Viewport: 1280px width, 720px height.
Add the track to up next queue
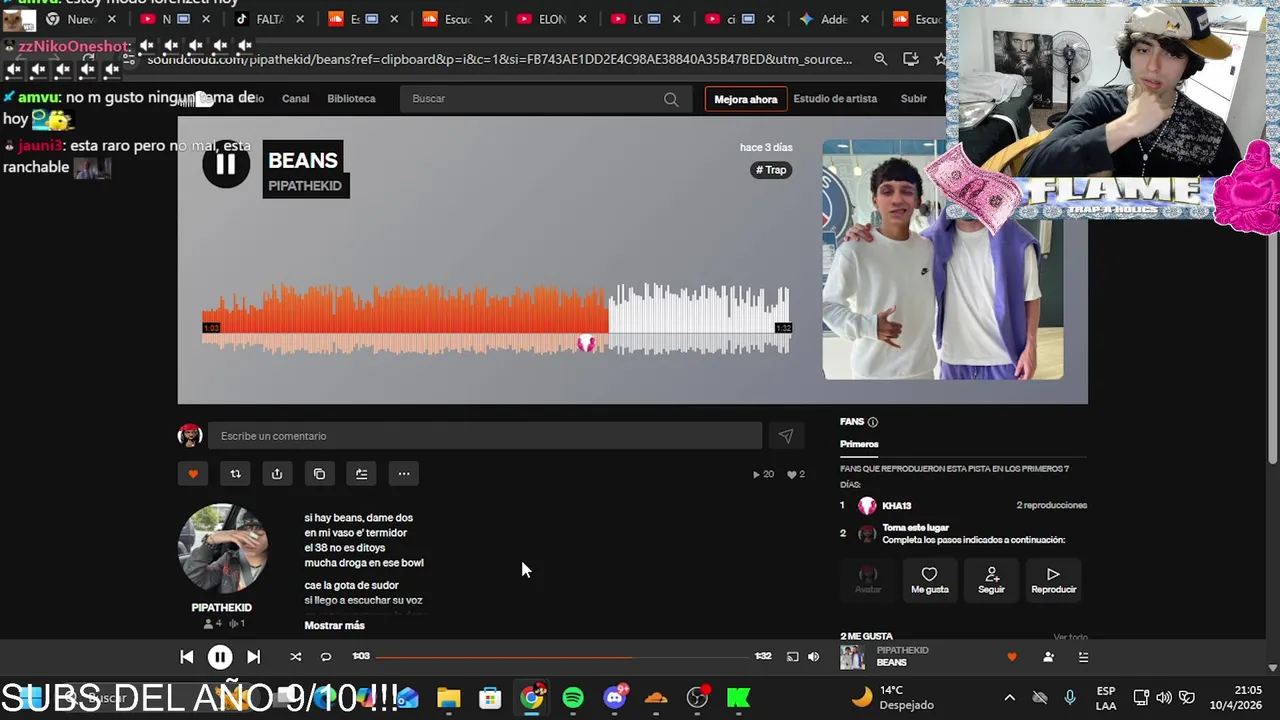(361, 474)
